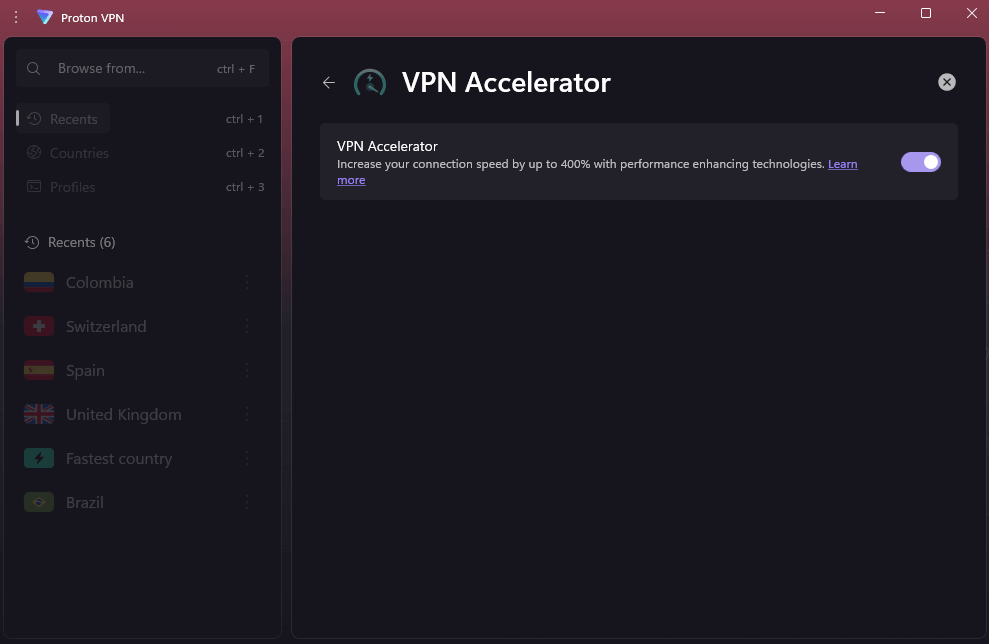Click the Proton VPN logo icon
This screenshot has width=989, height=644.
(44, 17)
